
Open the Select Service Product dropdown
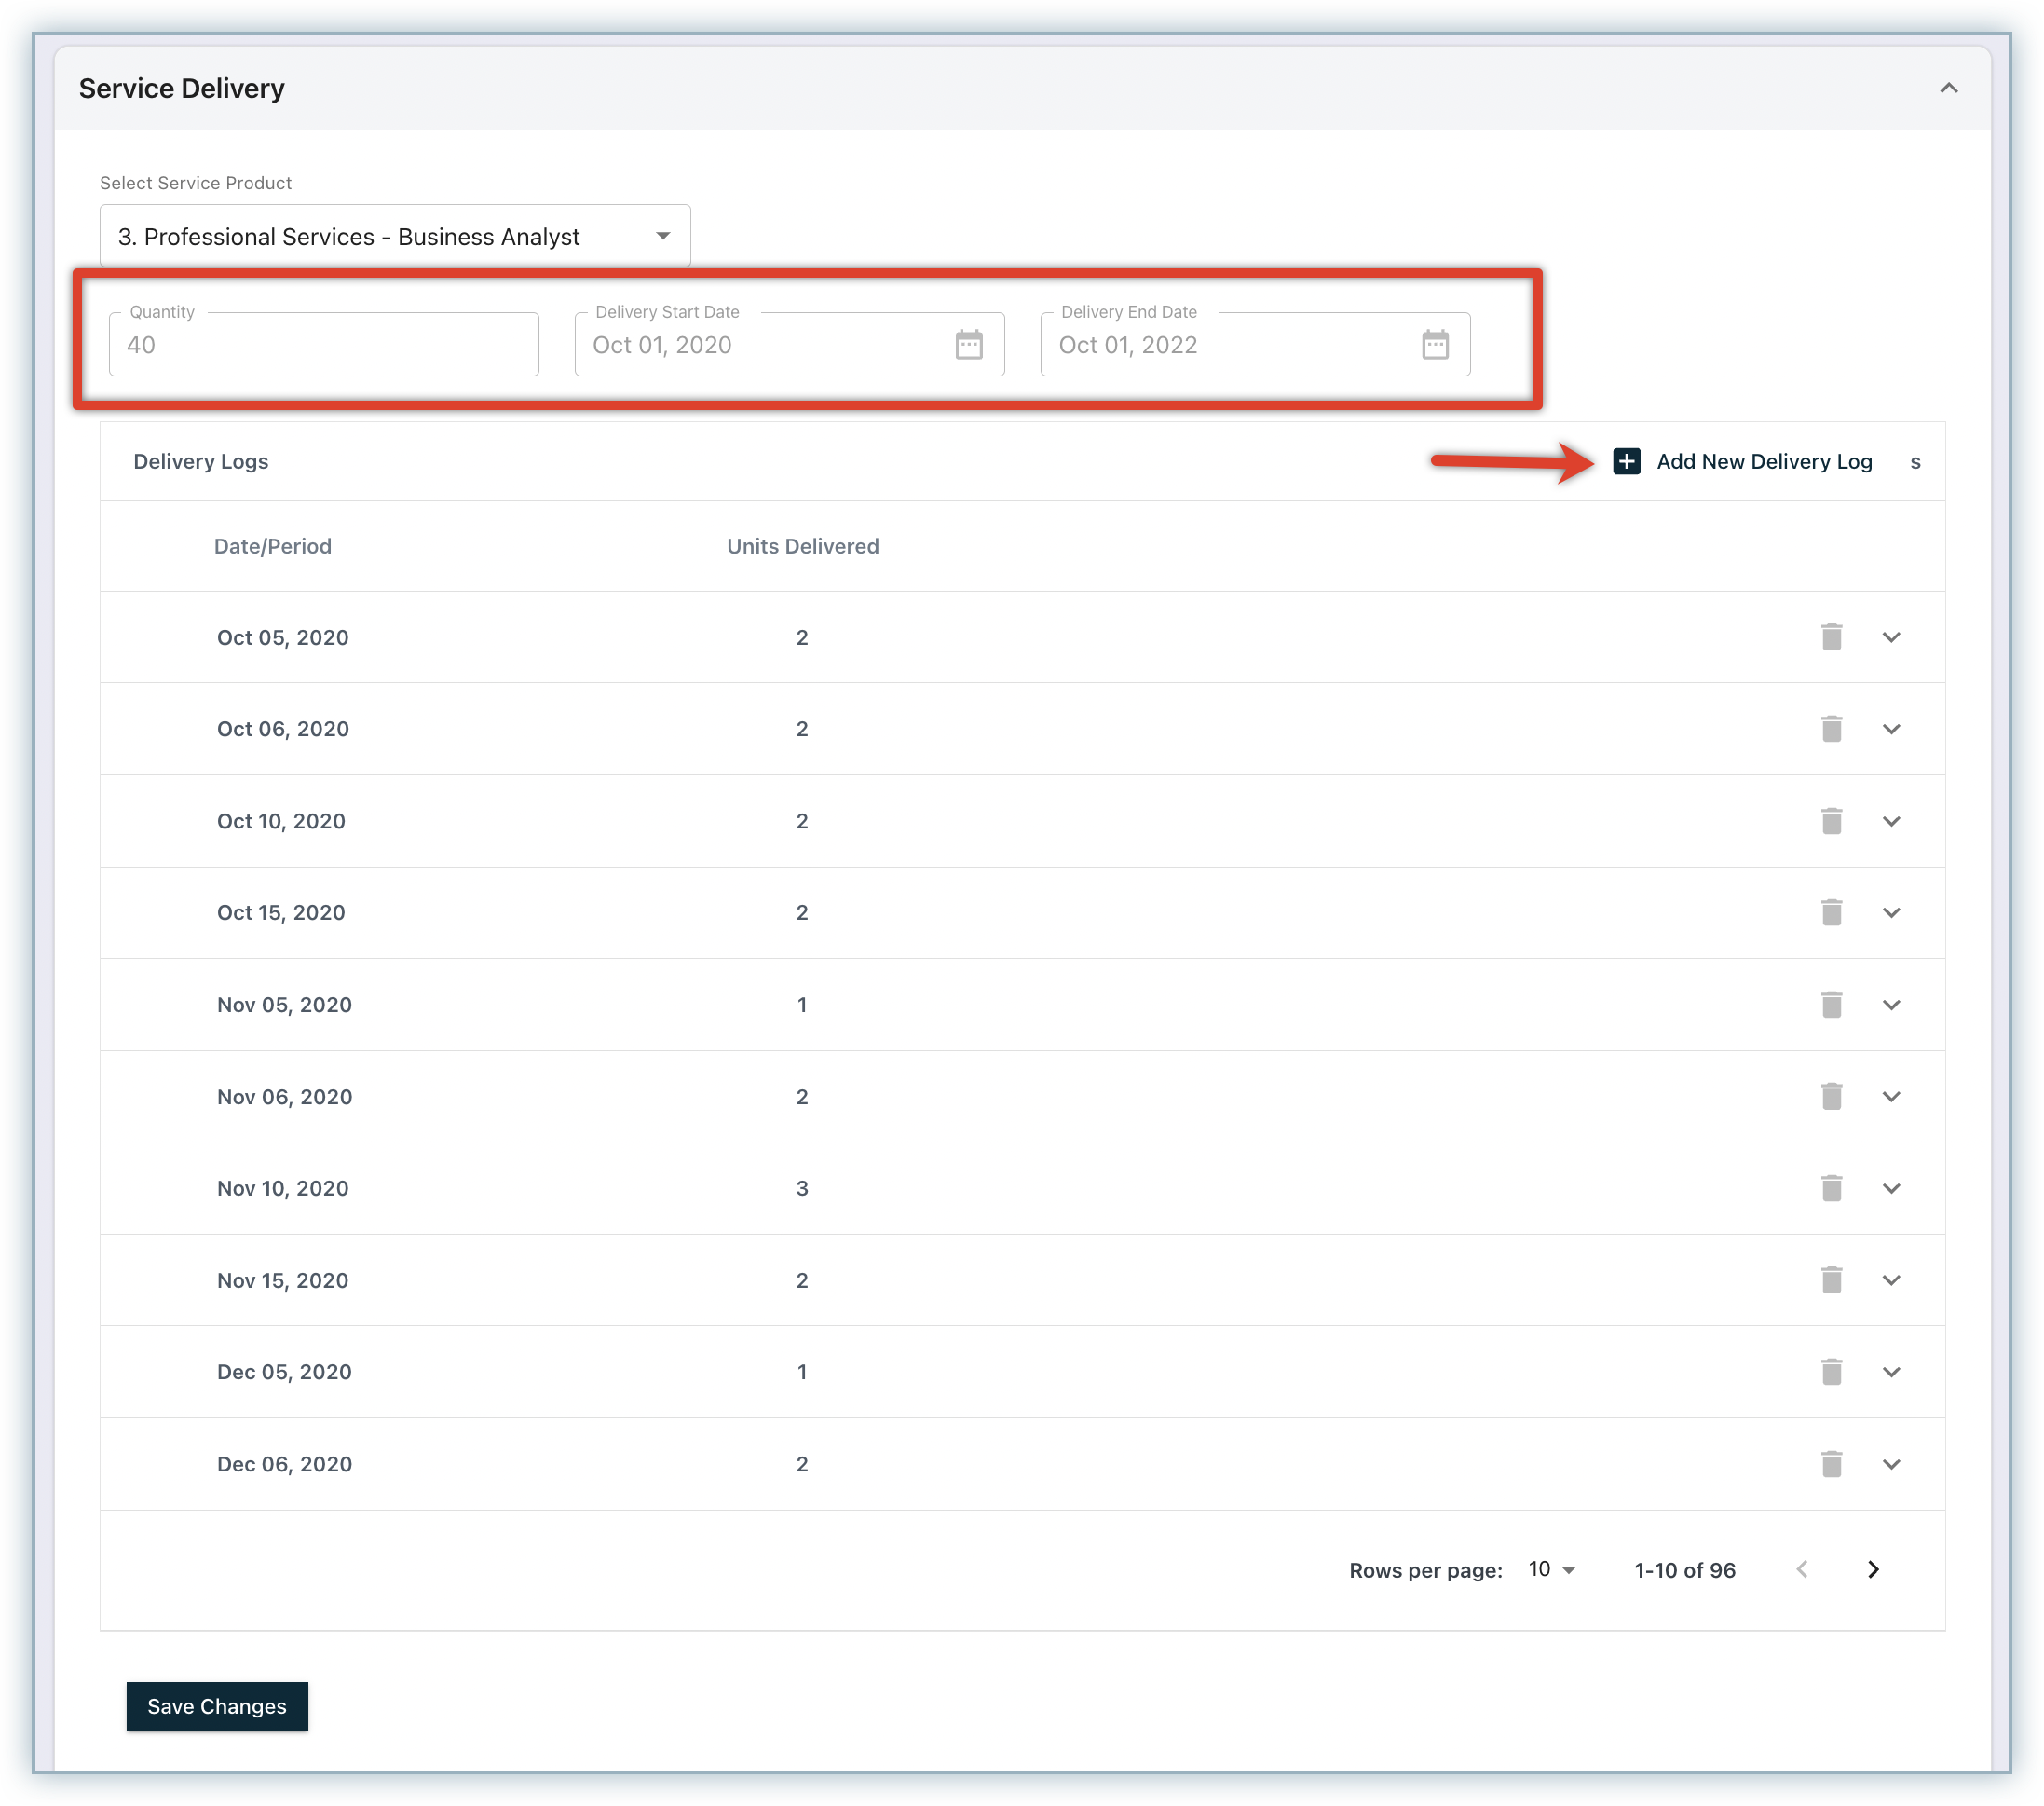pos(394,236)
